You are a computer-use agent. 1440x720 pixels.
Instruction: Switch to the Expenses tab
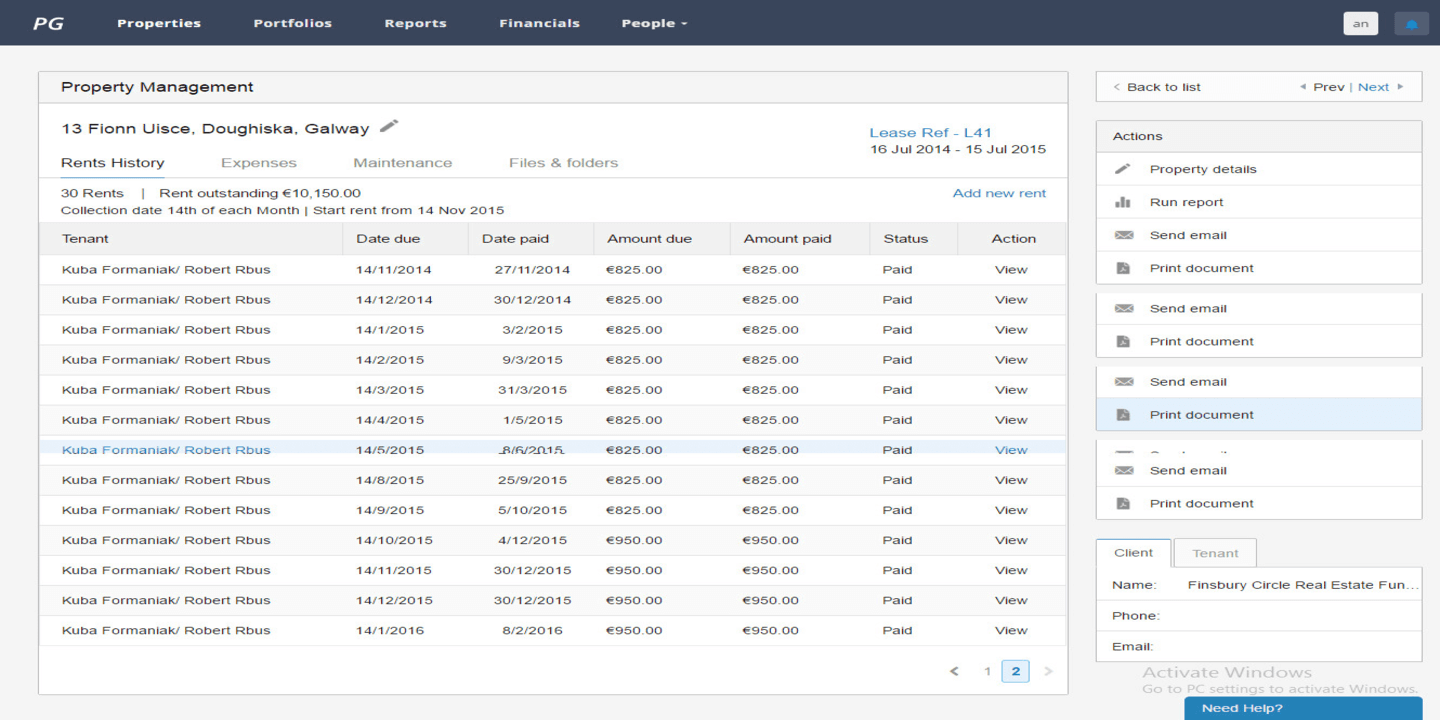pyautogui.click(x=259, y=163)
